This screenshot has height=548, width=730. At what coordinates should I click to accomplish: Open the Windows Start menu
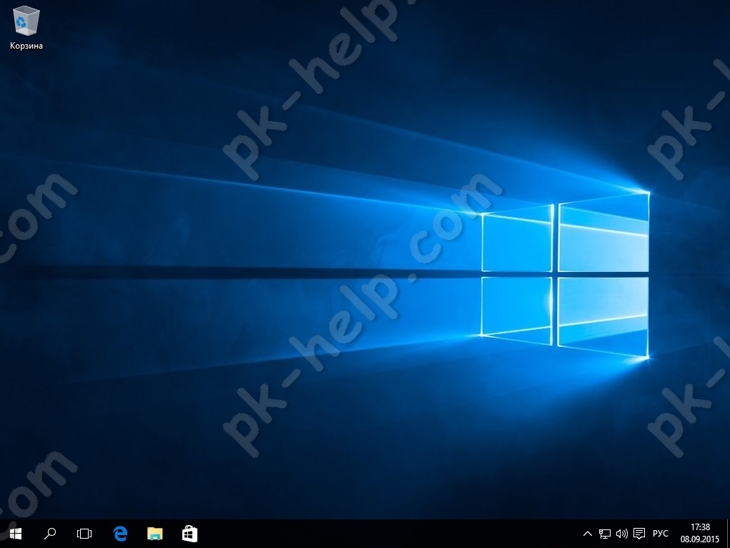[15, 534]
